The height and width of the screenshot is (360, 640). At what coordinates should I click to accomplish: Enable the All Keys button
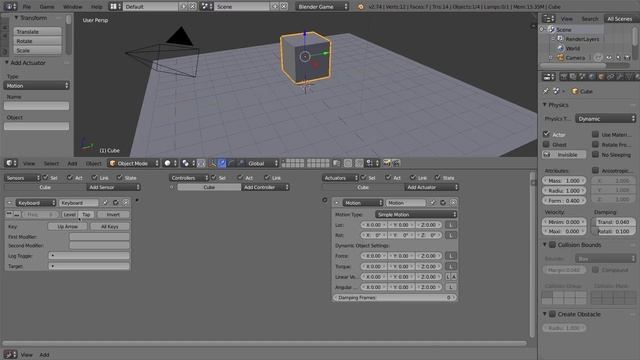pyautogui.click(x=110, y=226)
